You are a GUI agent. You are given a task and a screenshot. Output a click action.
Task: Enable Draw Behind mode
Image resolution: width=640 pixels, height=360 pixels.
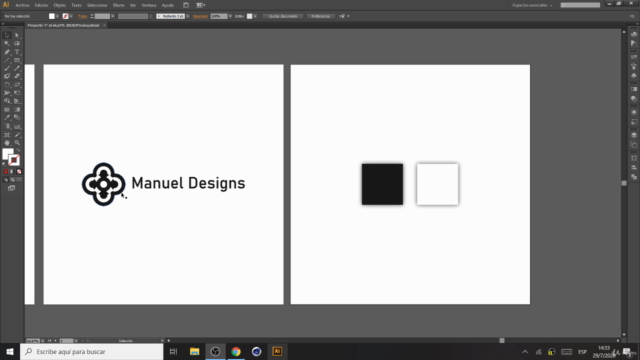click(x=12, y=180)
